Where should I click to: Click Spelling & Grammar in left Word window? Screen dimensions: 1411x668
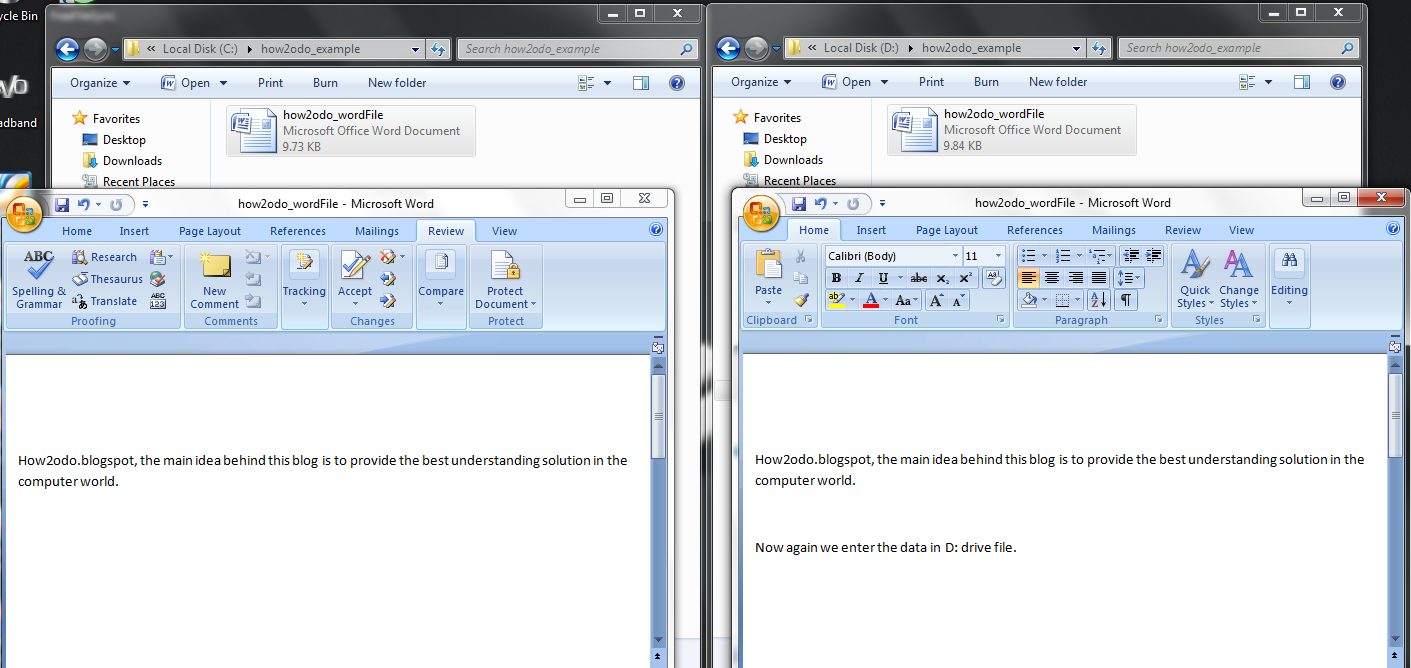pyautogui.click(x=39, y=279)
